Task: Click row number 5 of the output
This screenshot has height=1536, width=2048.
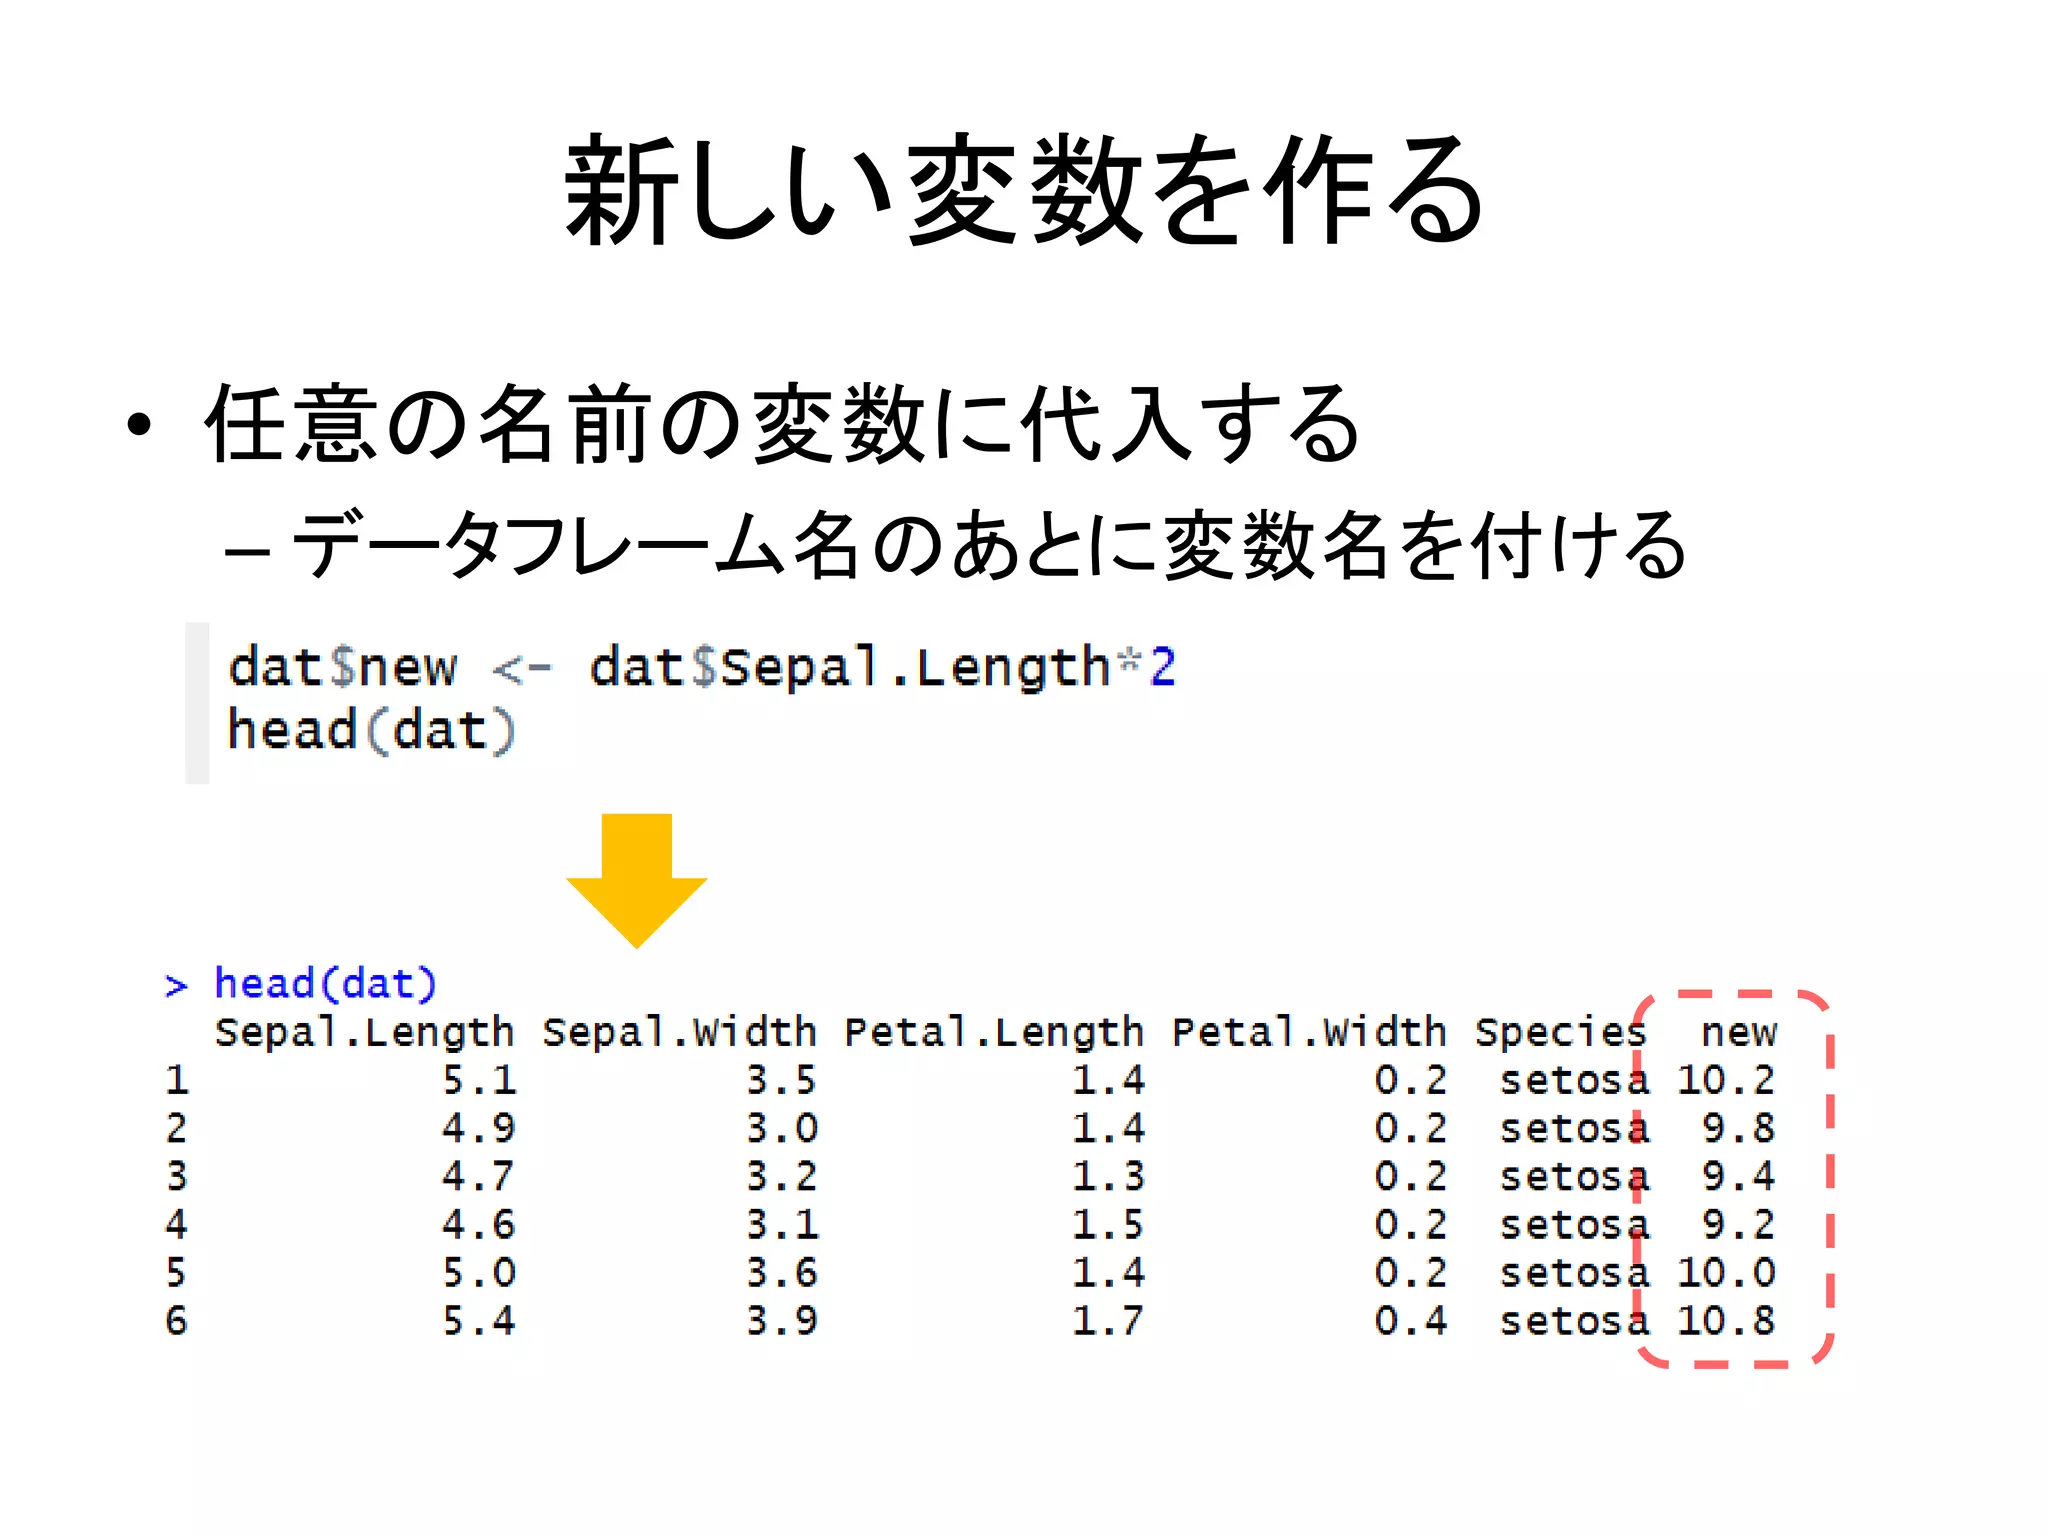Action: 176,1272
